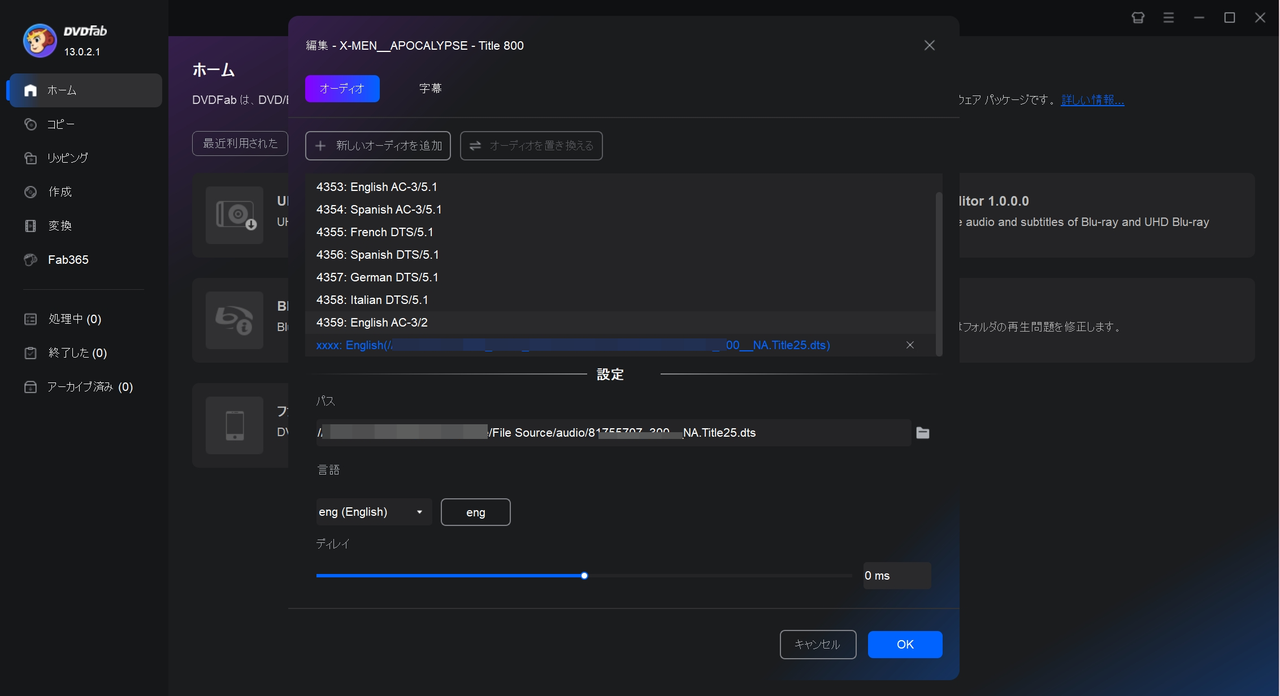Viewport: 1280px width, 696px height.
Task: Browse for audio file with folder icon
Action: tap(923, 433)
